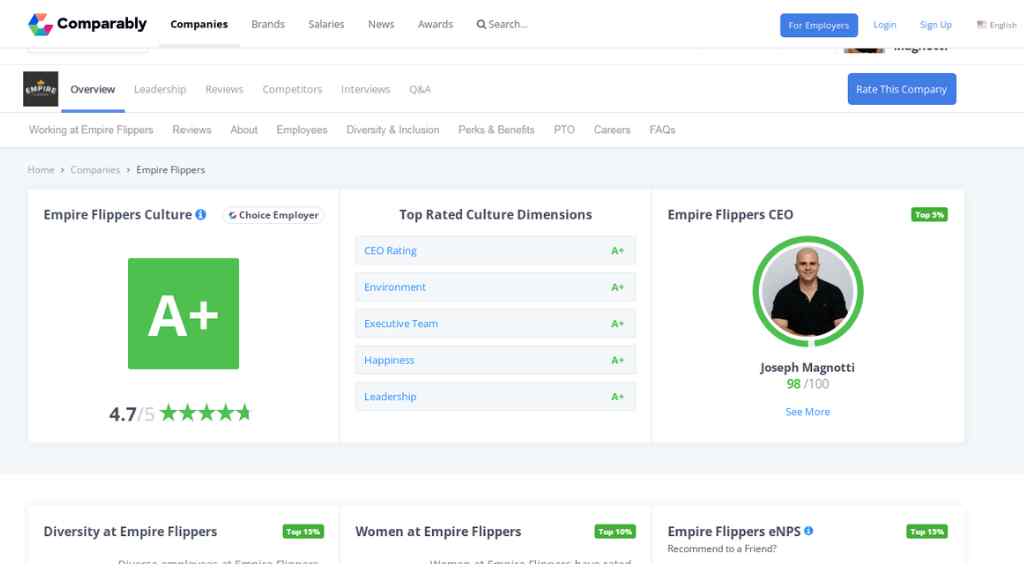The height and width of the screenshot is (576, 1024).
Task: Open the Awards menu
Action: [436, 24]
